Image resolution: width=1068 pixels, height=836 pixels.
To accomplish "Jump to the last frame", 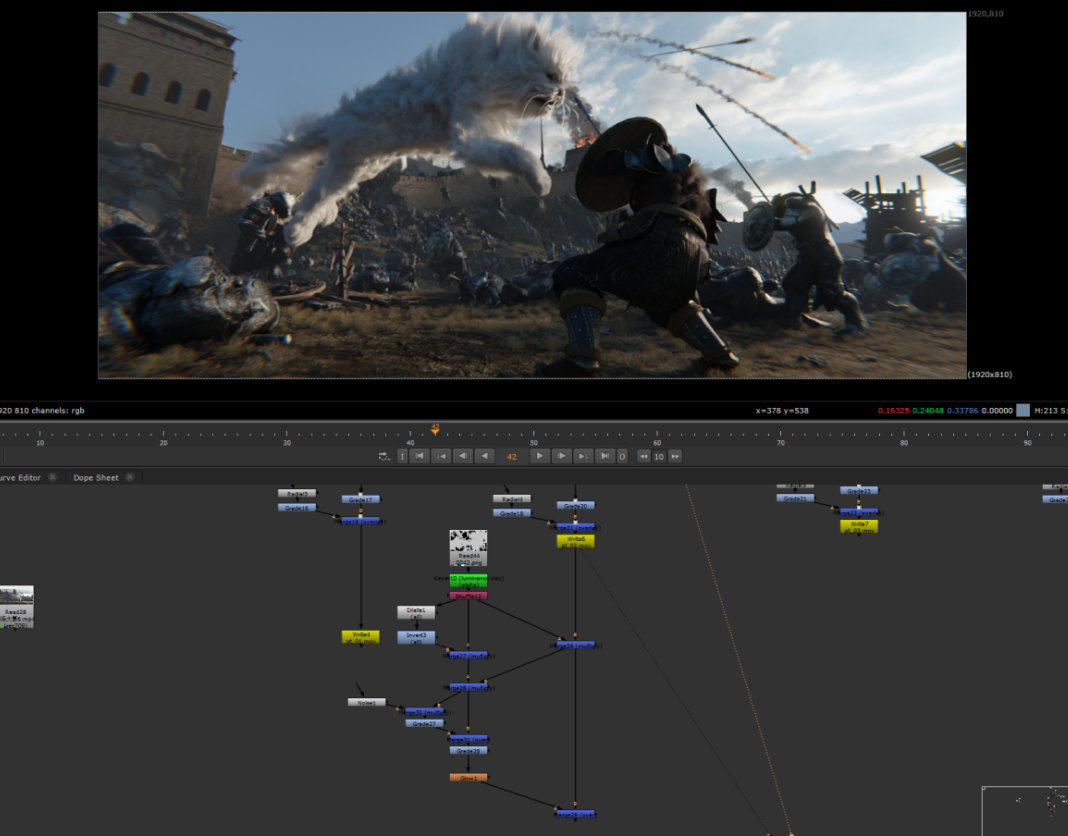I will [605, 456].
